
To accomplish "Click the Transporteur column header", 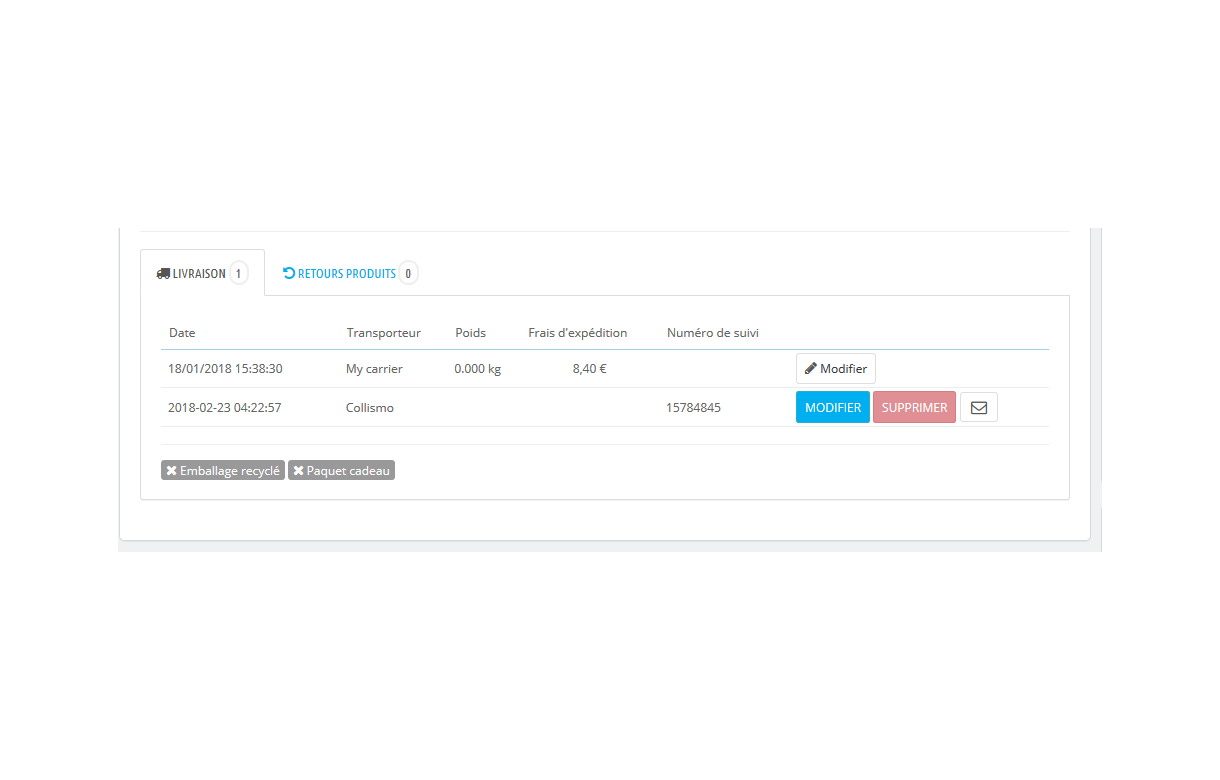I will pos(384,332).
